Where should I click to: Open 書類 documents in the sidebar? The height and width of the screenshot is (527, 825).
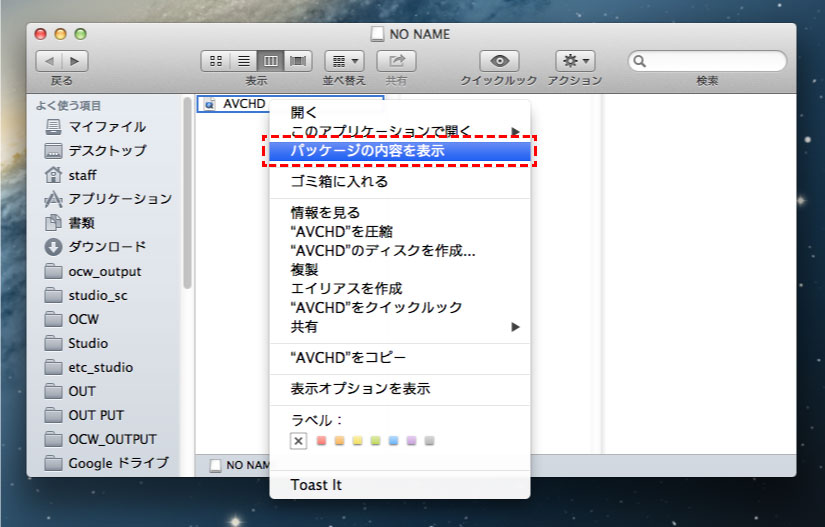[x=69, y=223]
